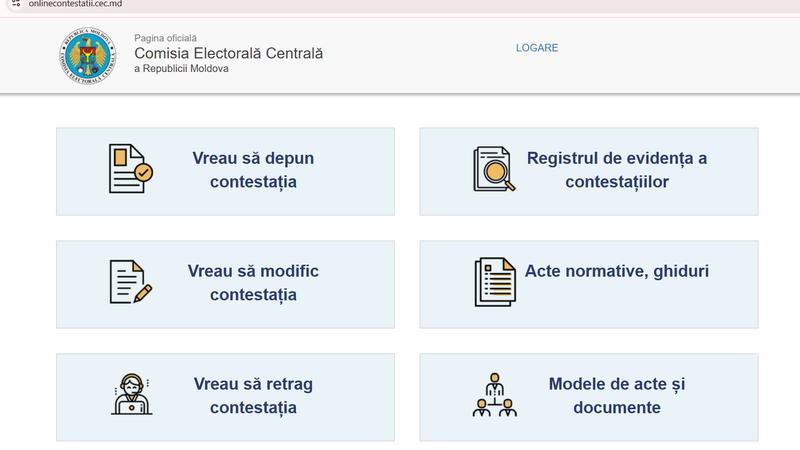Open the LOGARE login link
The width and height of the screenshot is (800, 450).
coord(537,48)
